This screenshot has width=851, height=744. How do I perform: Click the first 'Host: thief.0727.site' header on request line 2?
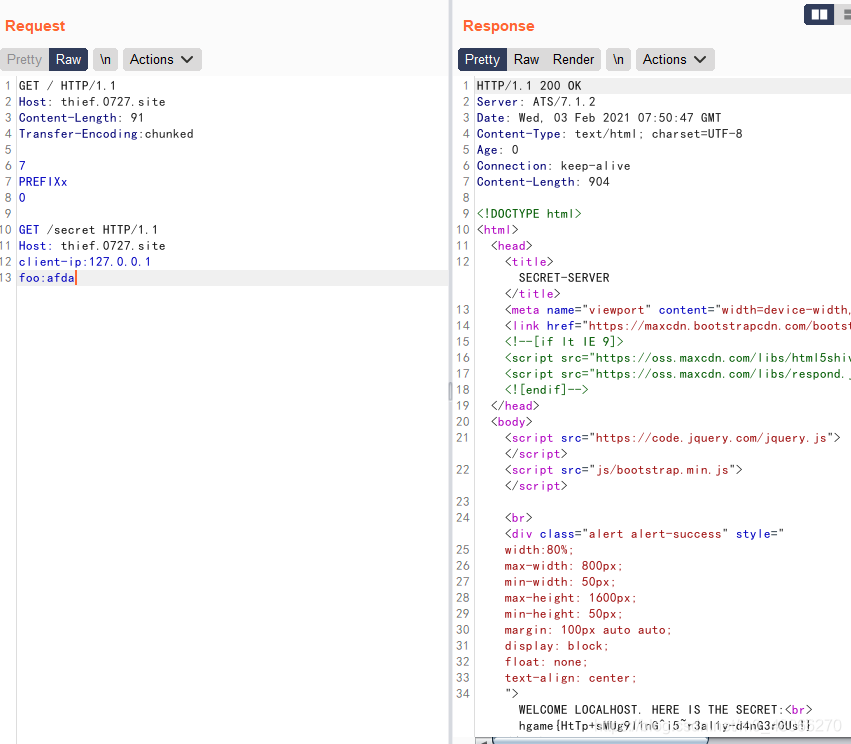click(92, 102)
